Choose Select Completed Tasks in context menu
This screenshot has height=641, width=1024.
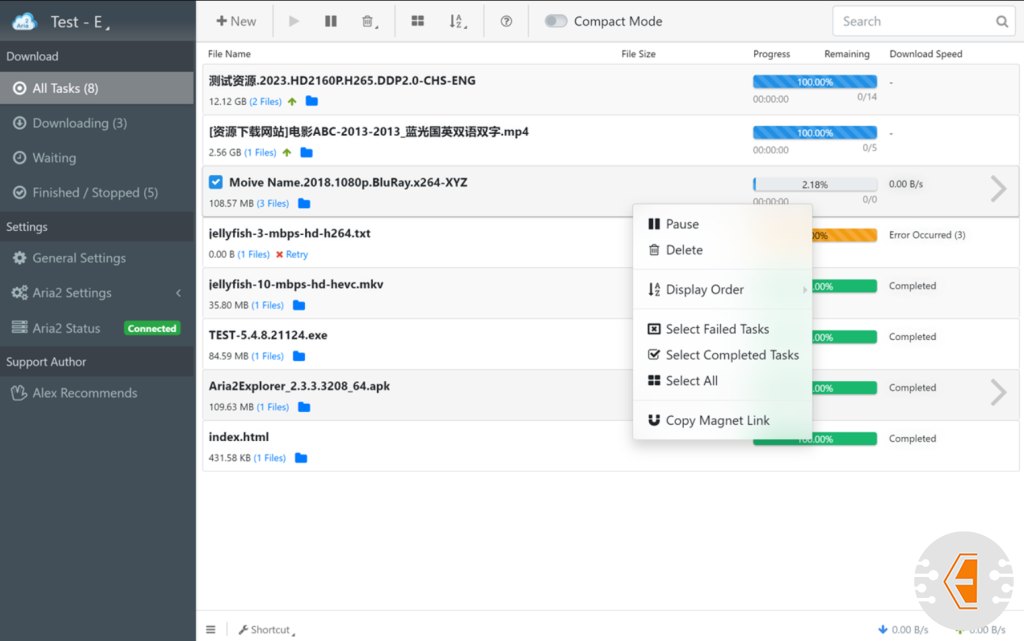[731, 355]
